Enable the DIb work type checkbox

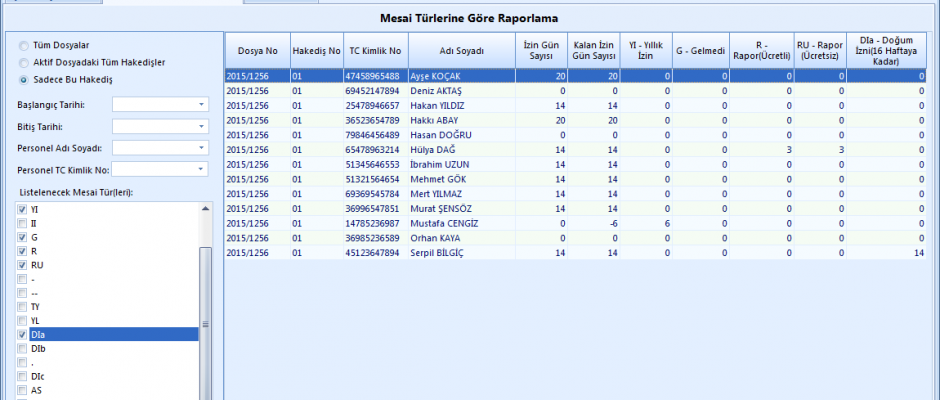(22, 348)
